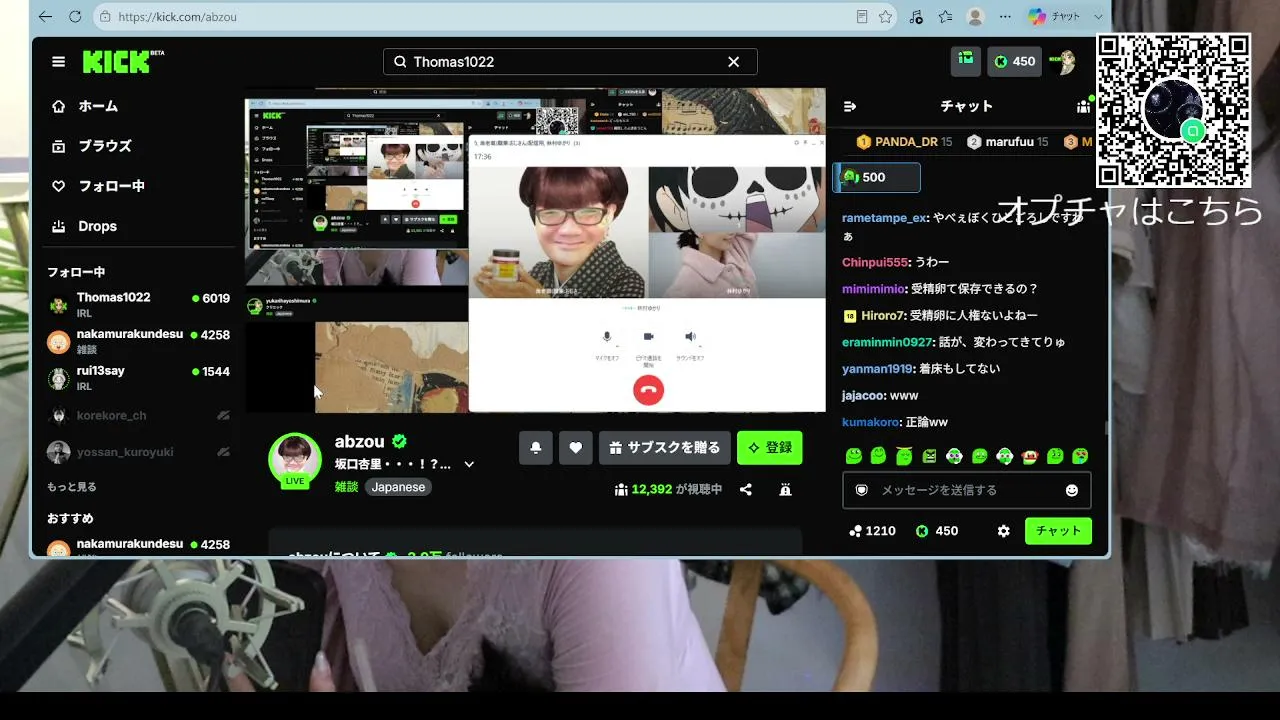Click the Thomas1022 search field

click(x=570, y=62)
